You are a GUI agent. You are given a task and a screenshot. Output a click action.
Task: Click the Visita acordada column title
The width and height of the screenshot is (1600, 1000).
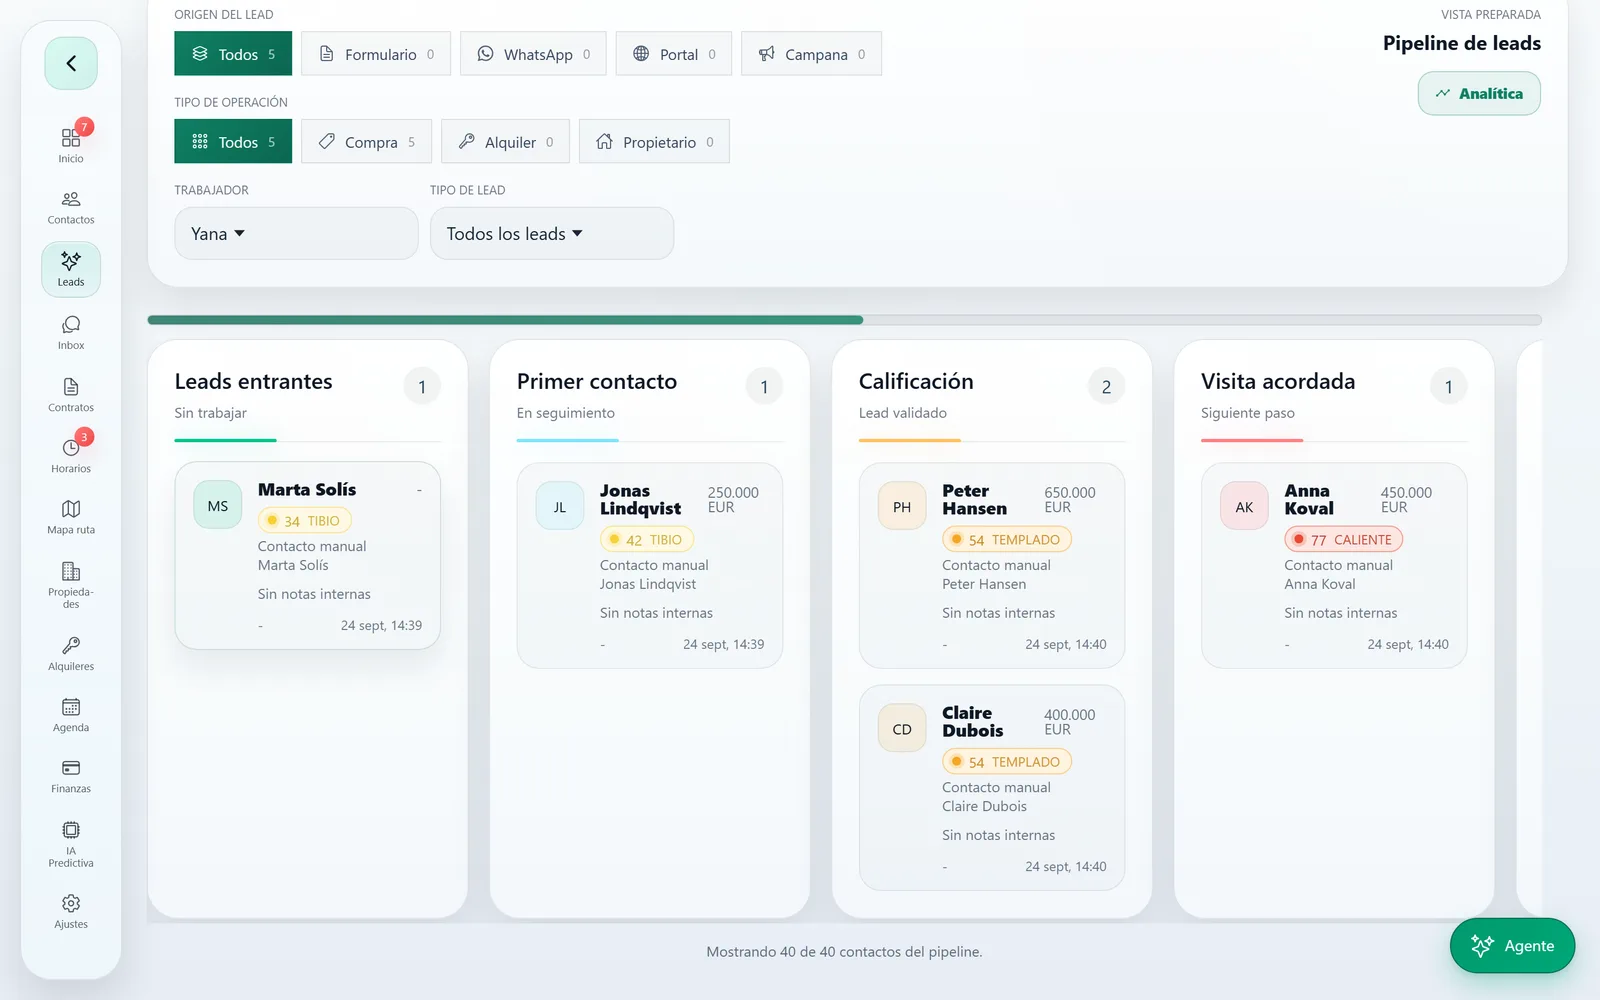pos(1278,382)
